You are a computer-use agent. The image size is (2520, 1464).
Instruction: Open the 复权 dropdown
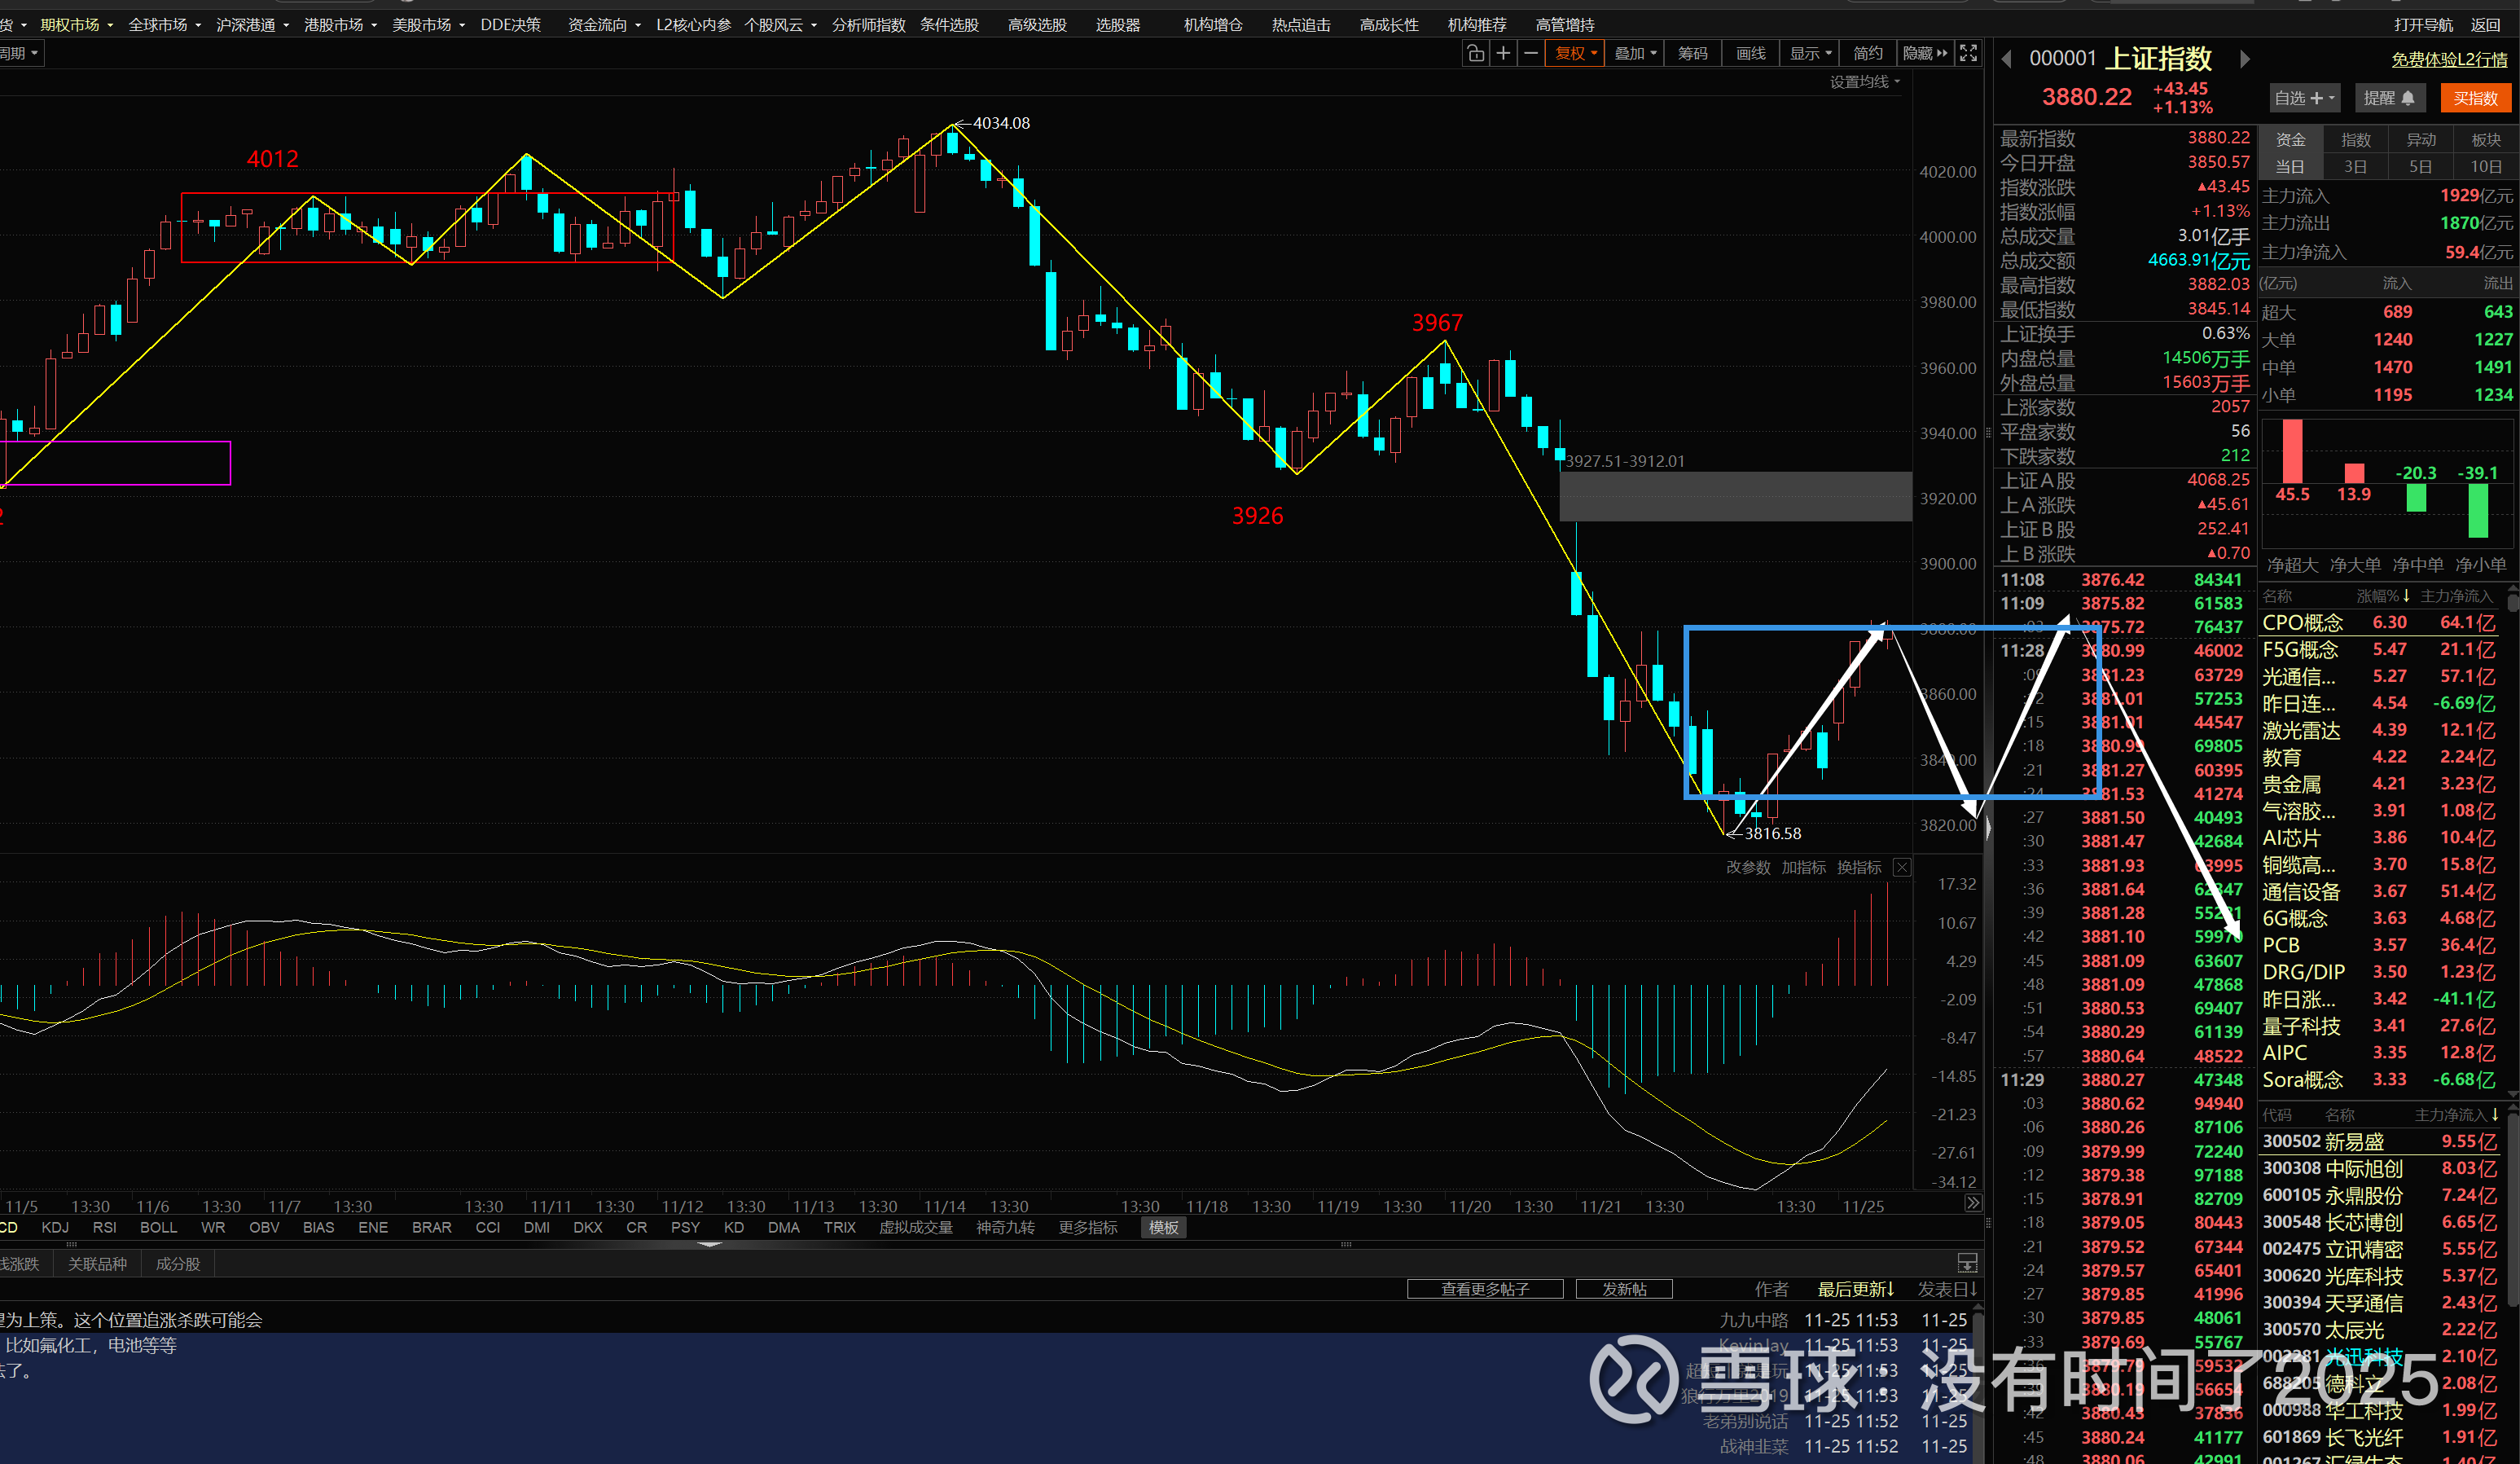pyautogui.click(x=1576, y=54)
